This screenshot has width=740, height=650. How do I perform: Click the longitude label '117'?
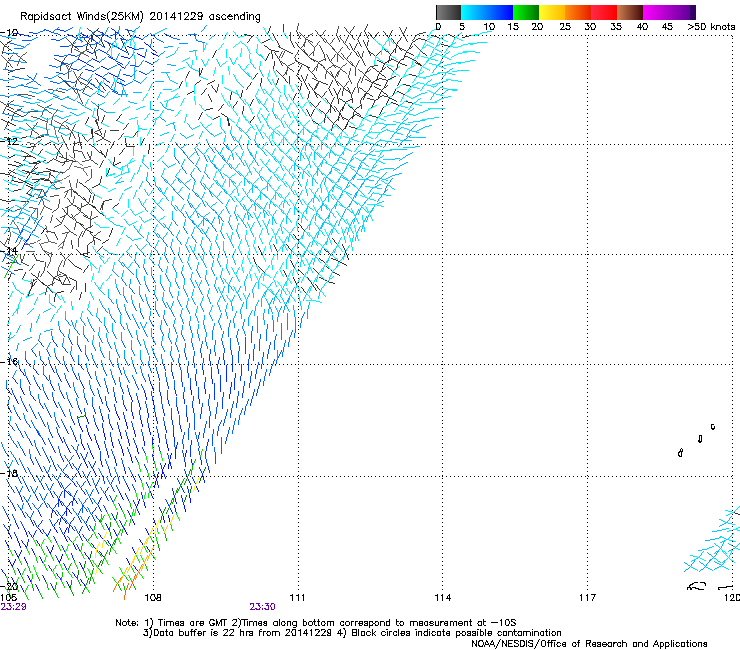tap(587, 598)
